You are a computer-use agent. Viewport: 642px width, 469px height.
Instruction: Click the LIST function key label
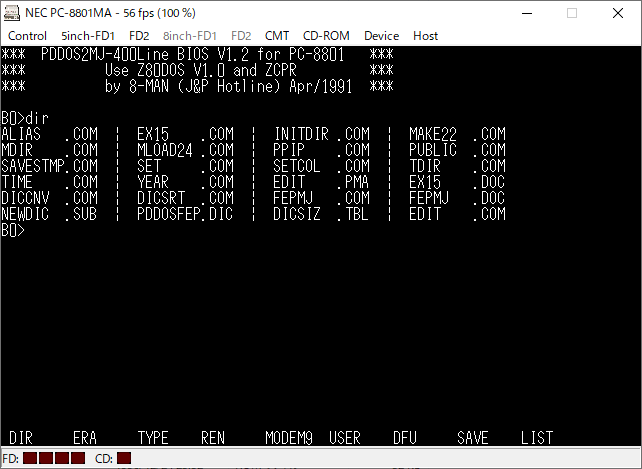(537, 438)
